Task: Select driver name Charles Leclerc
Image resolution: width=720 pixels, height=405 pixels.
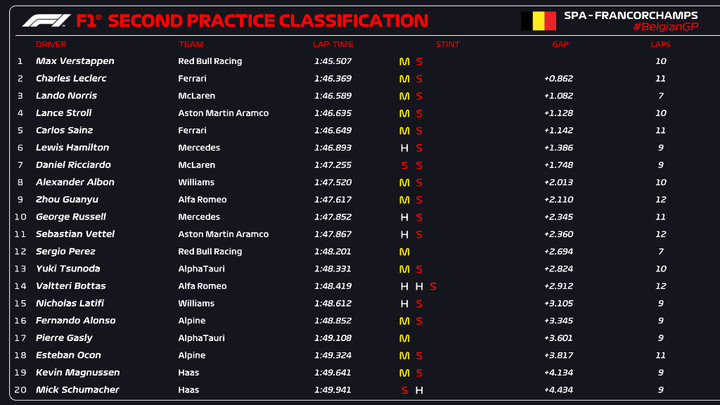Action: coord(71,79)
